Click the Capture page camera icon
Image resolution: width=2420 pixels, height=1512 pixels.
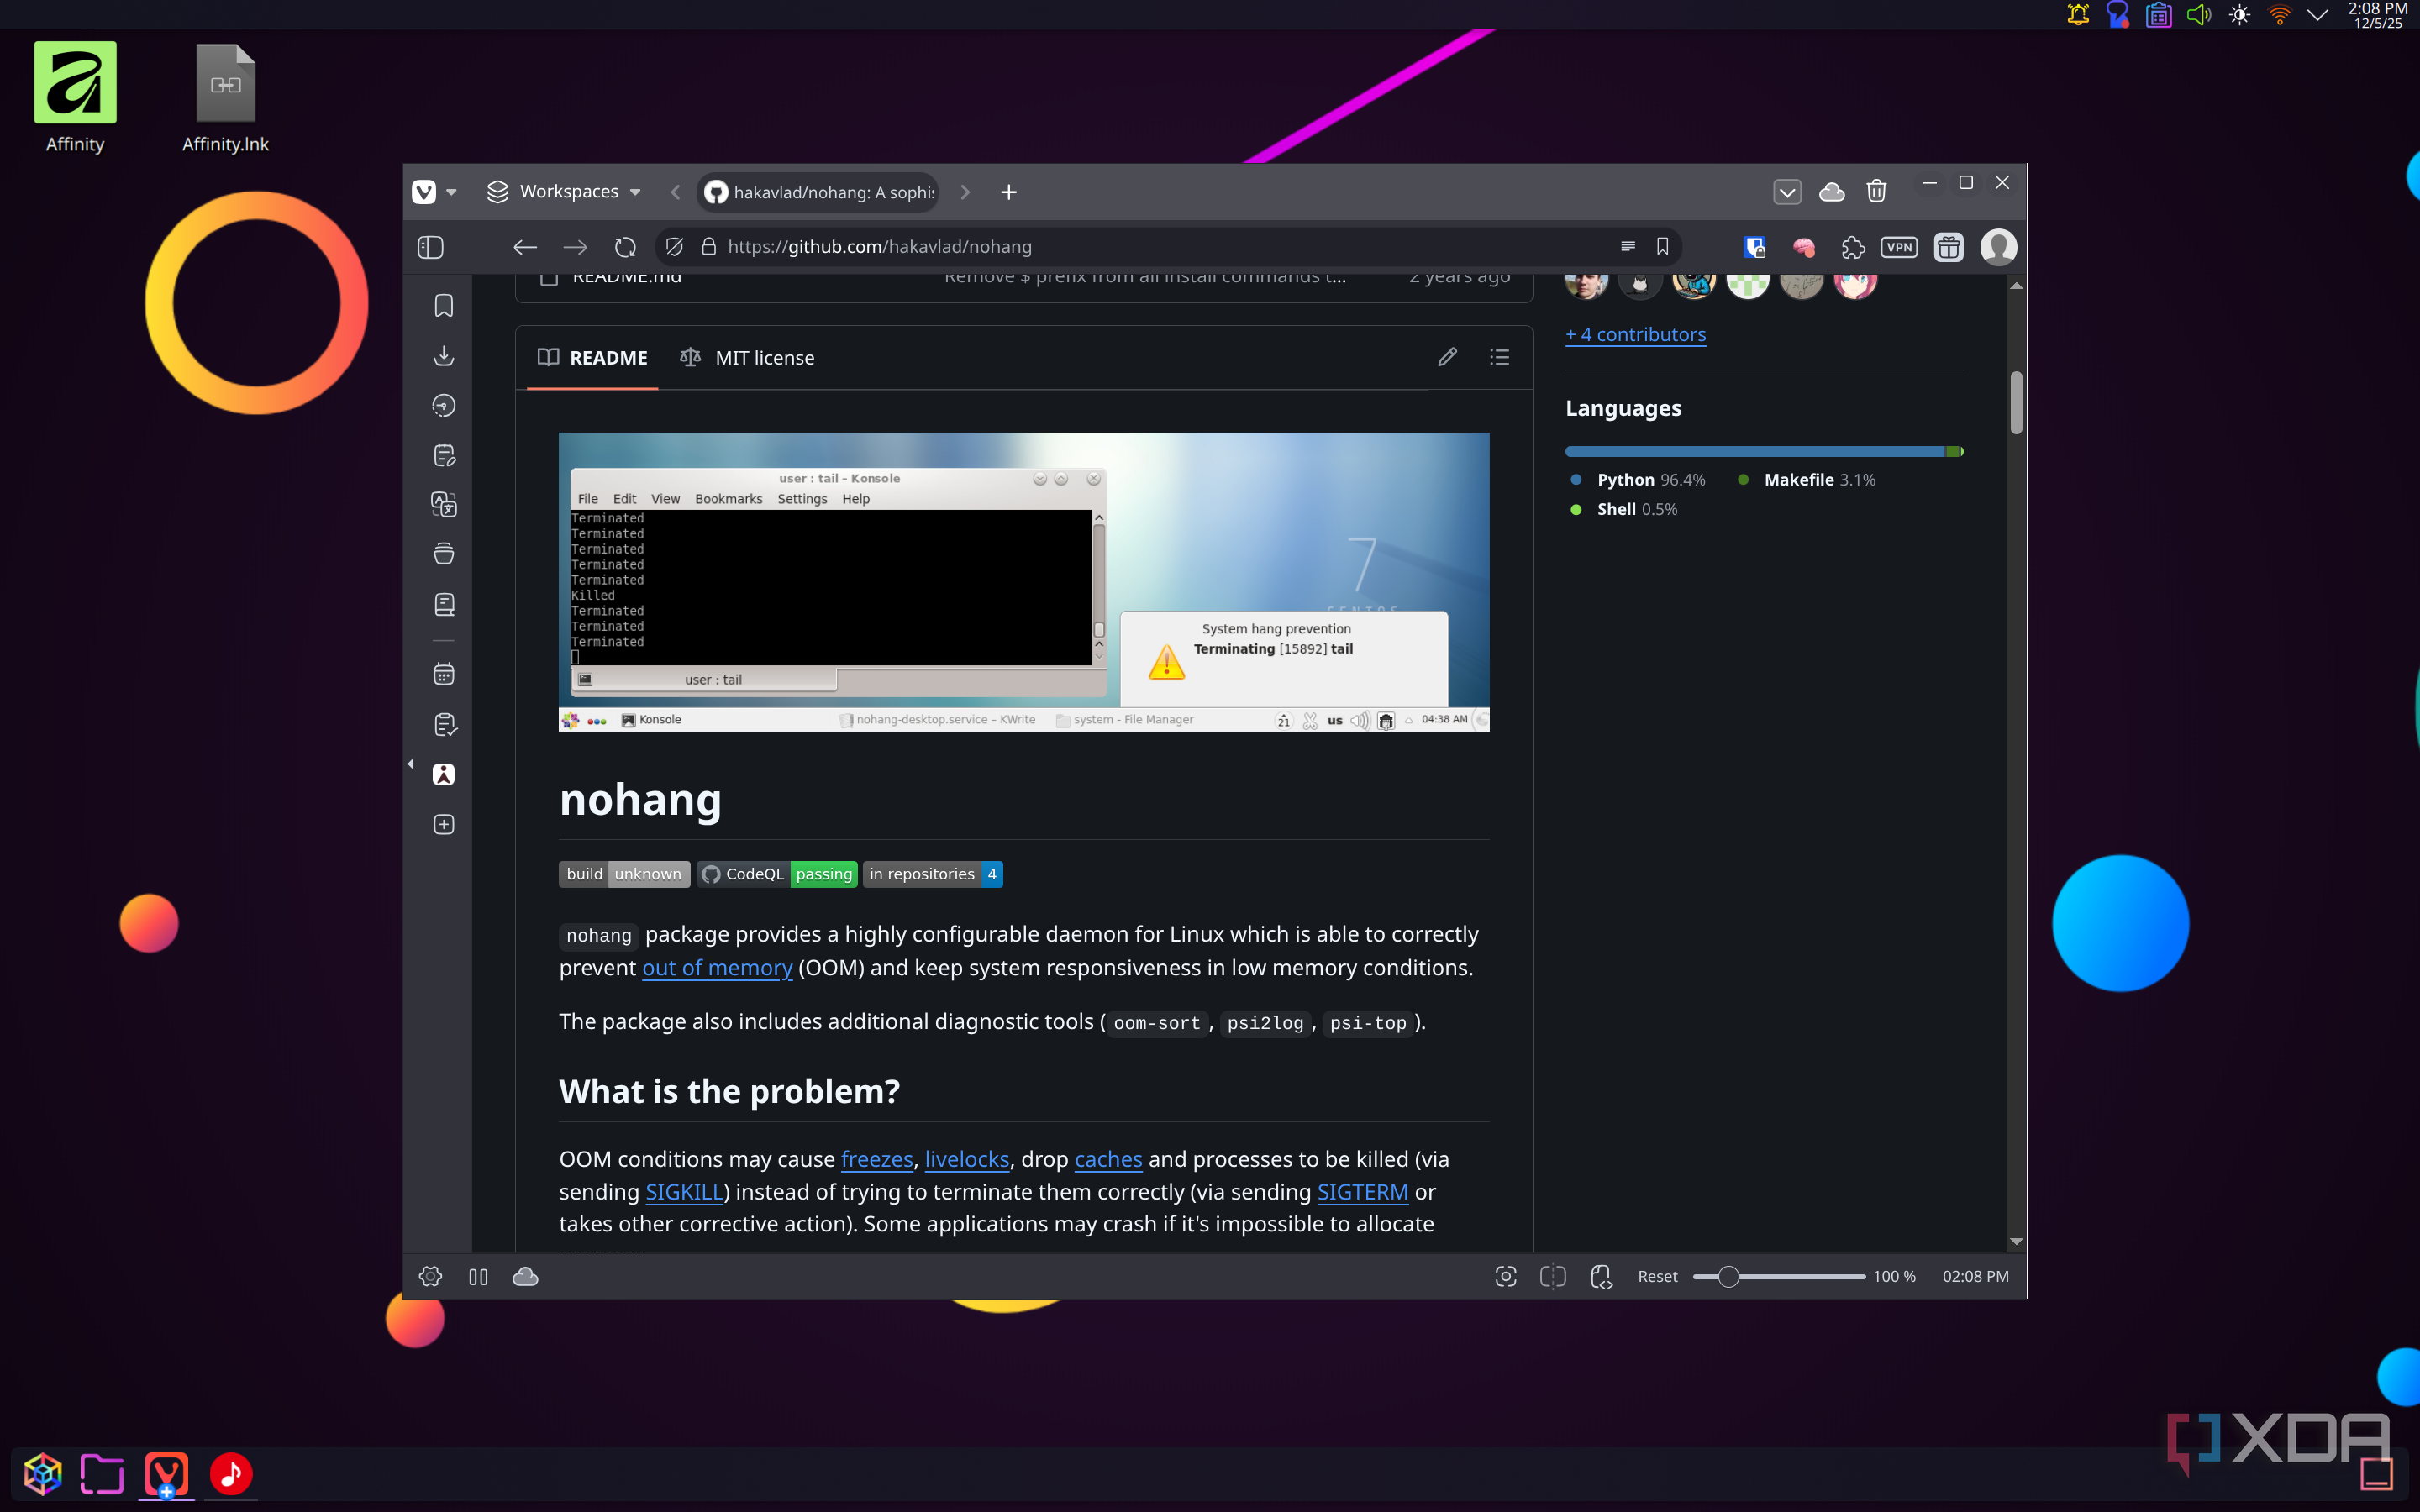[x=1505, y=1276]
